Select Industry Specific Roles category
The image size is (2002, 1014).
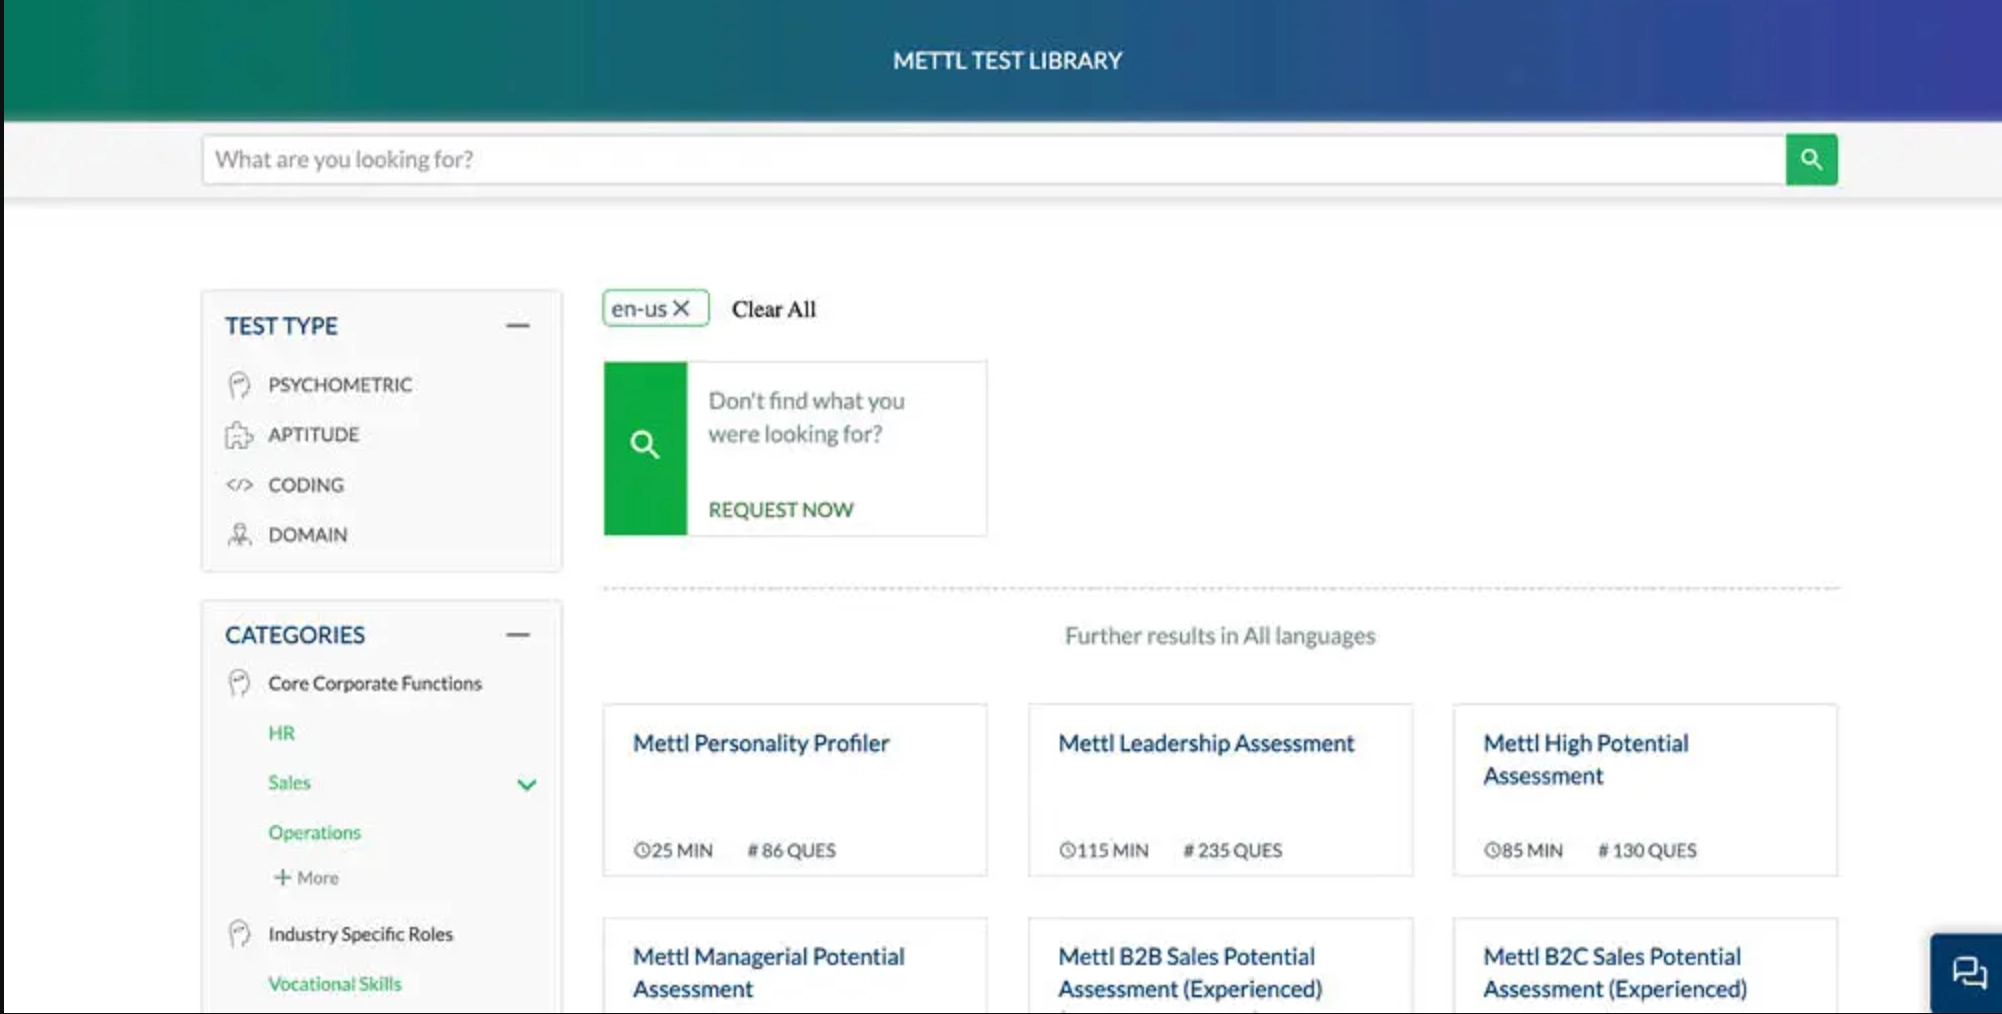tap(360, 934)
